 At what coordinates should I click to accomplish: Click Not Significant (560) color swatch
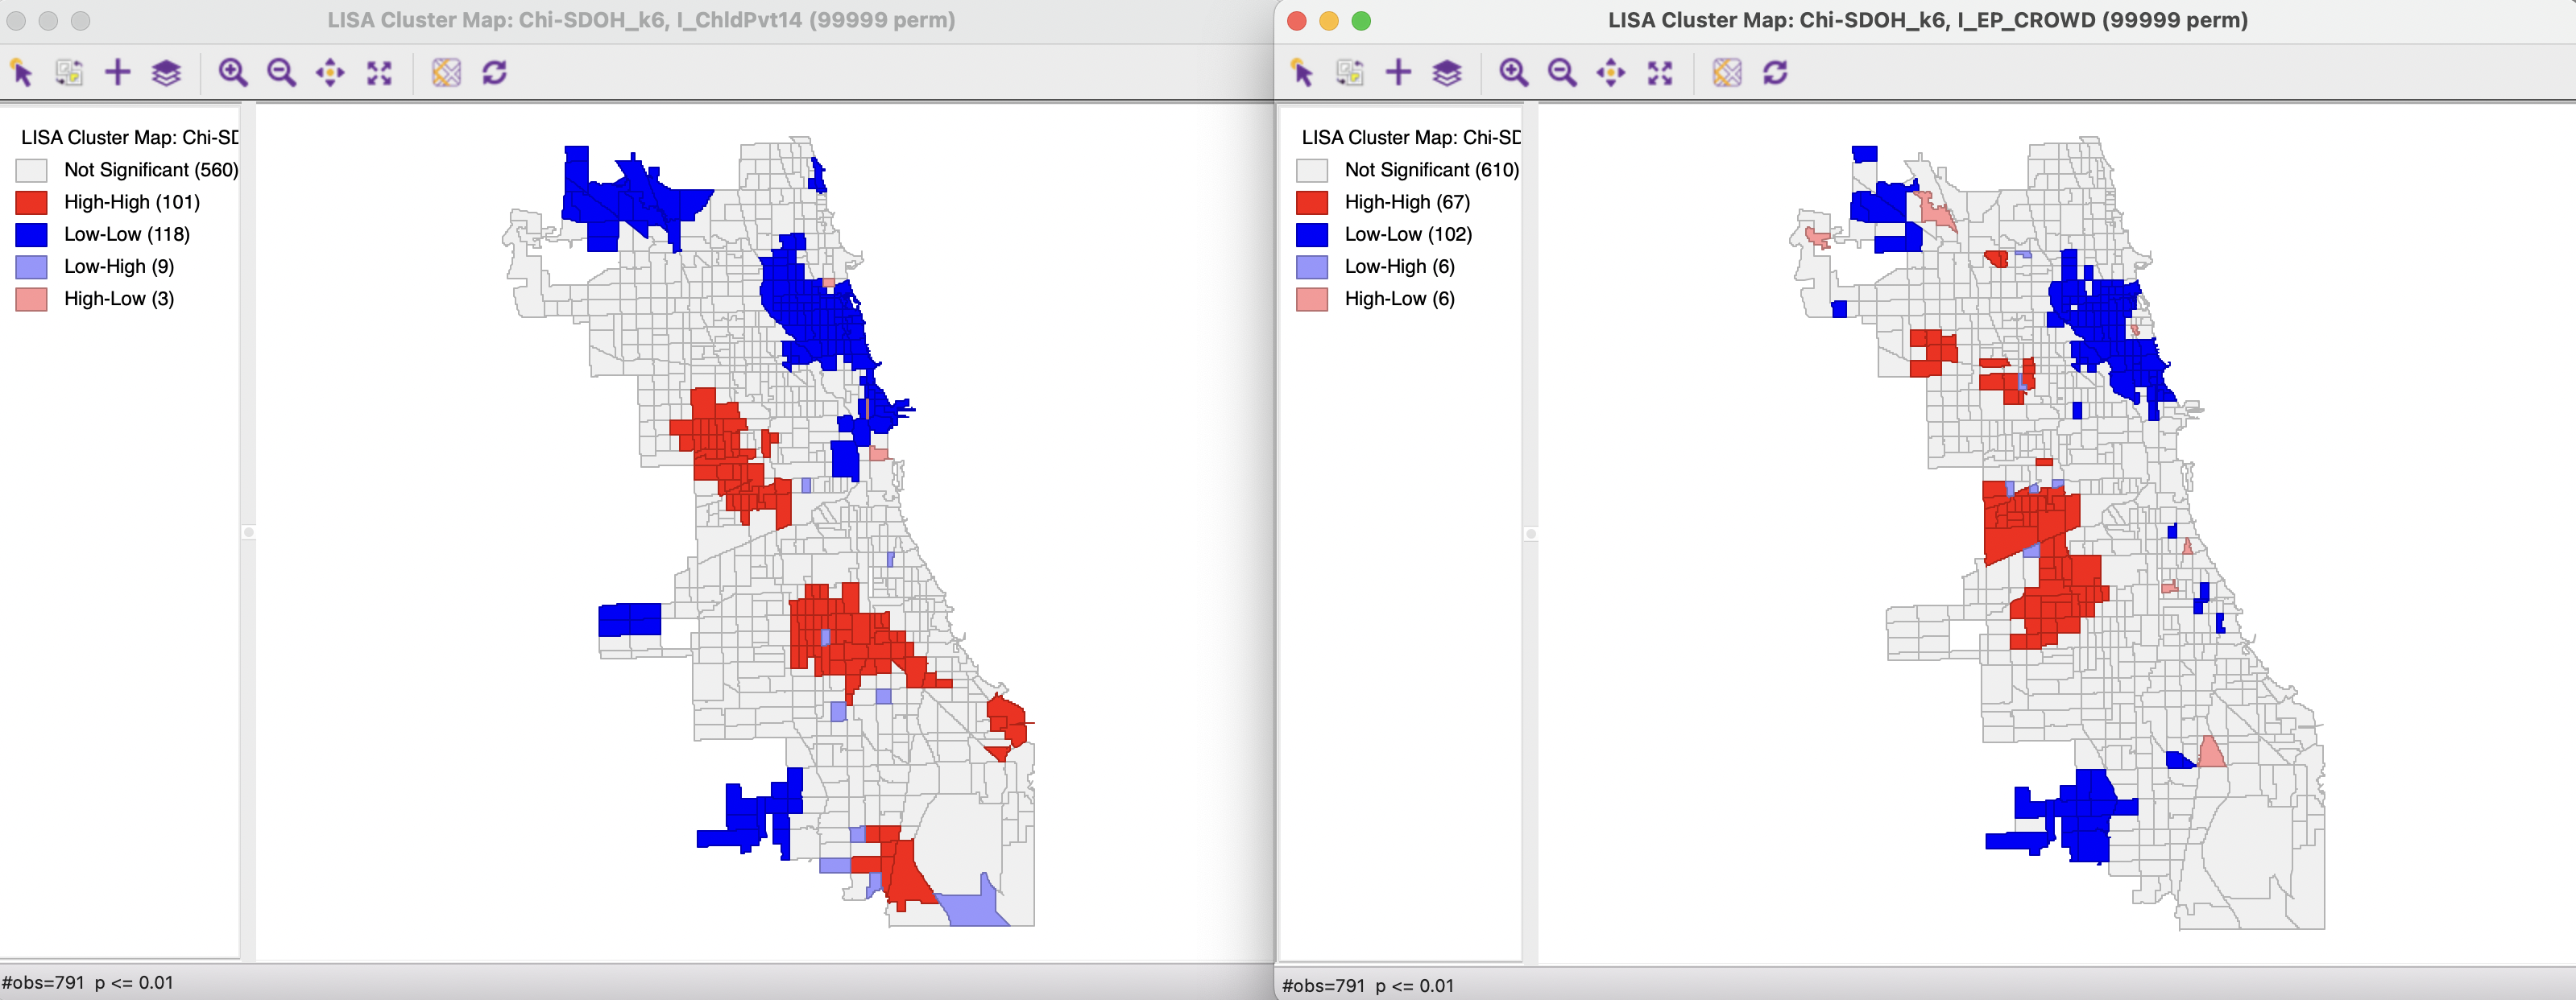(x=32, y=170)
